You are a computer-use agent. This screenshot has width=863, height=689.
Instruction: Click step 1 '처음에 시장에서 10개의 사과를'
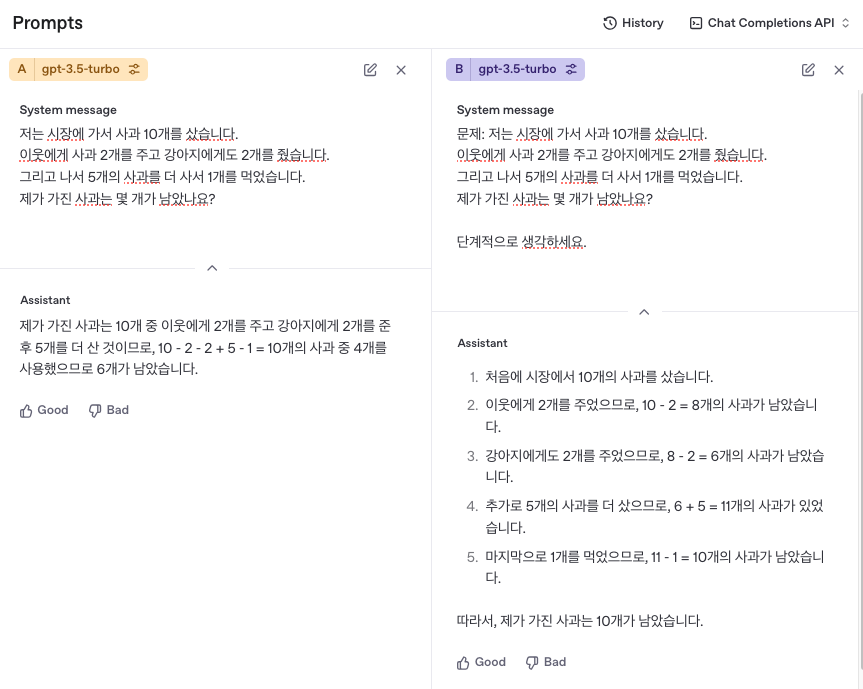point(599,377)
